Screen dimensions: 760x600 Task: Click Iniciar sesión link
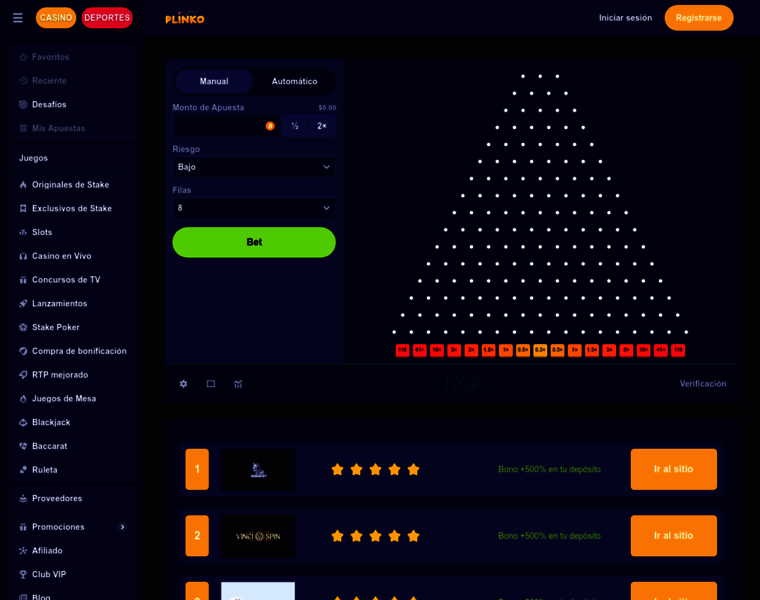coord(625,18)
